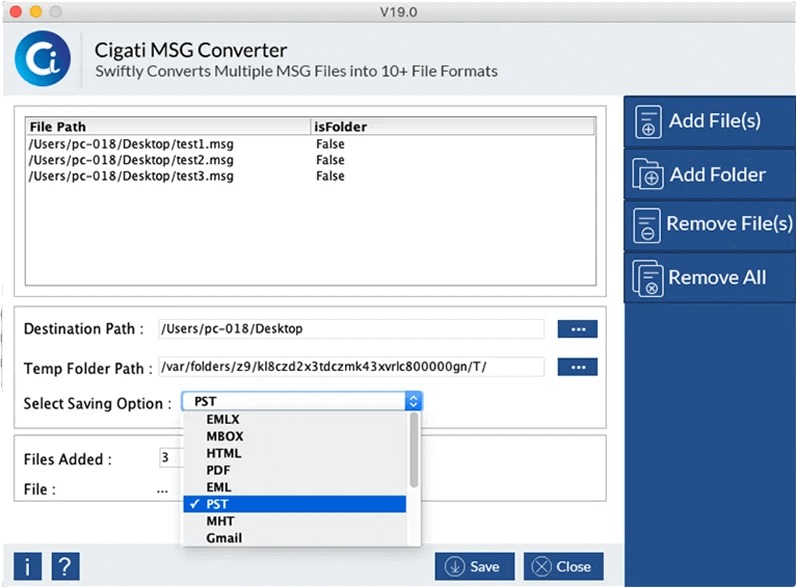Click the Close button

coord(564,566)
